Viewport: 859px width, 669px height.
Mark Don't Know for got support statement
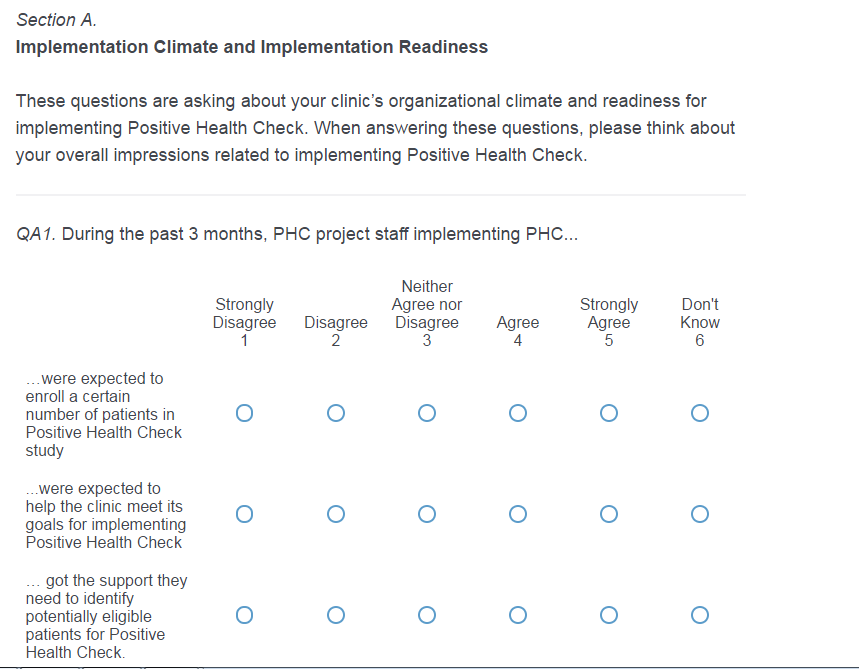coord(700,615)
